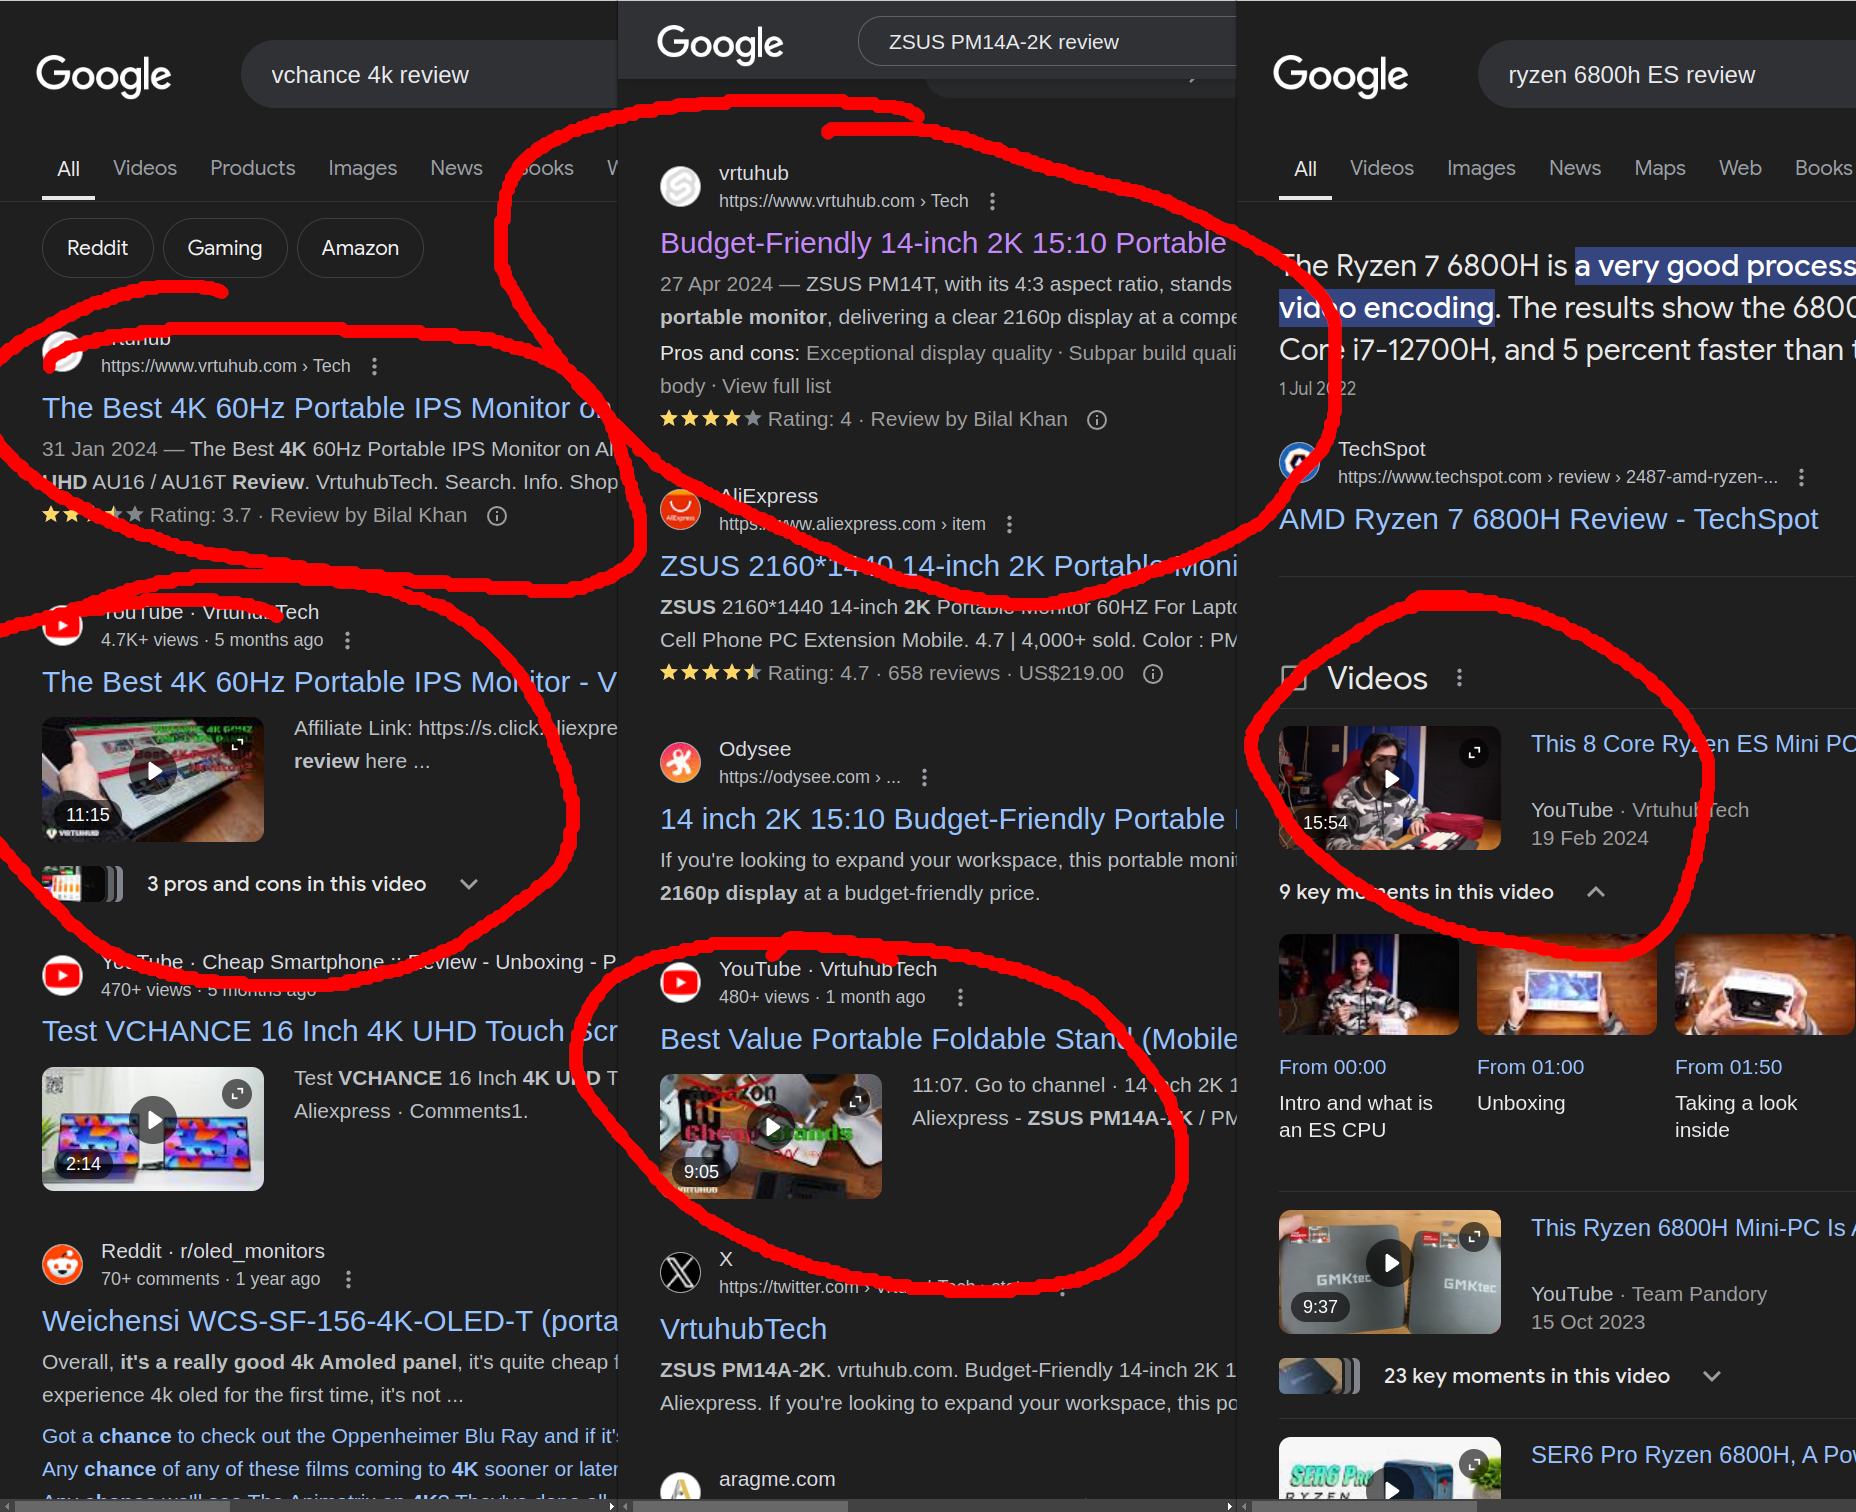1856x1512 pixels.
Task: Click expand icon on 9:37 GMKtec video thumbnail
Action: (1474, 1236)
